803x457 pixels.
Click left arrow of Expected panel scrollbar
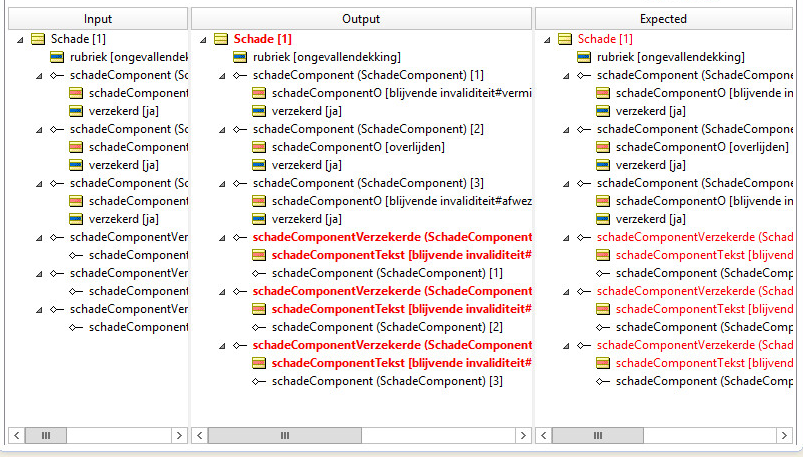(x=545, y=436)
